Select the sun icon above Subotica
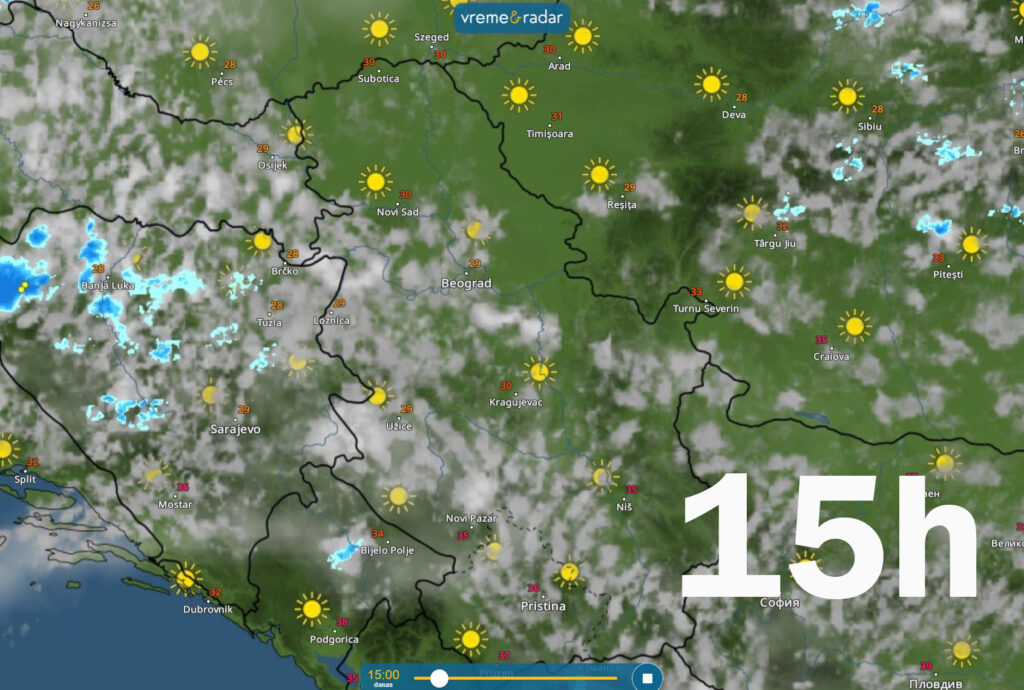The height and width of the screenshot is (690, 1024). pyautogui.click(x=378, y=29)
